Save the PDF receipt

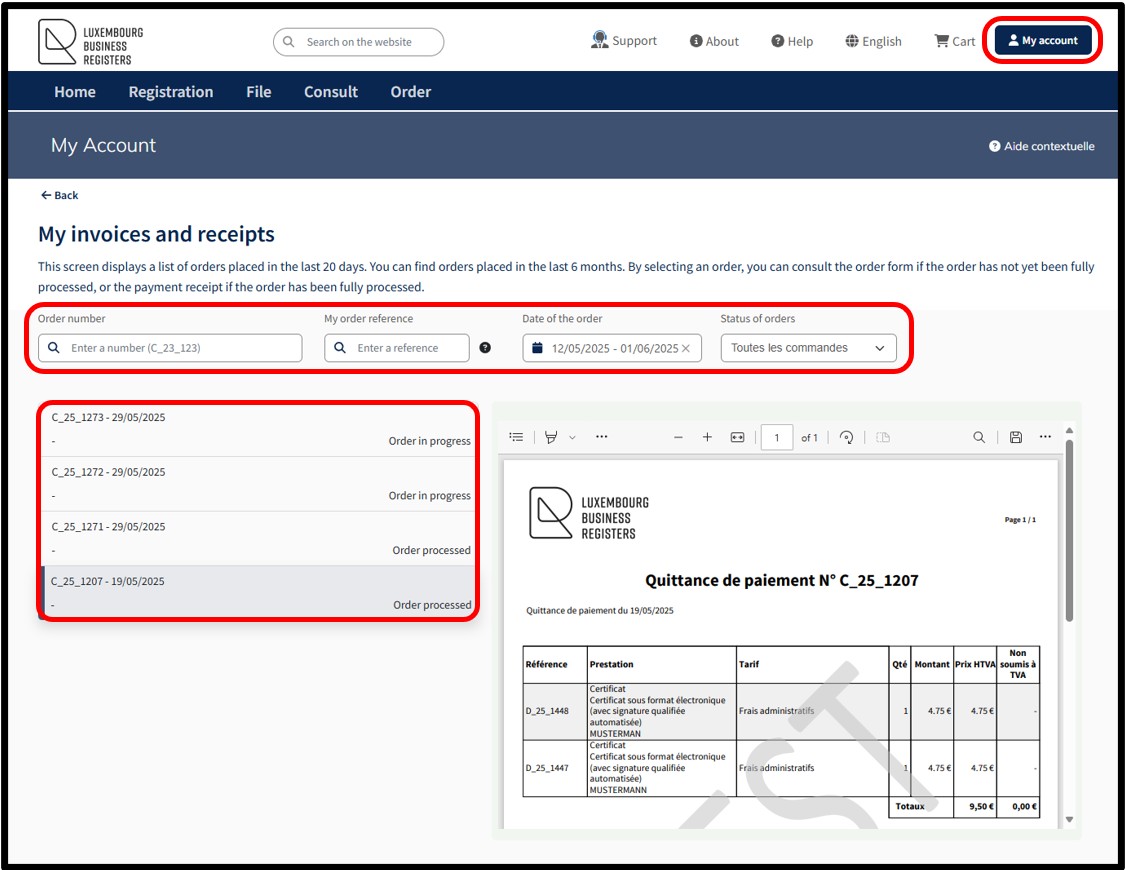pos(1015,437)
